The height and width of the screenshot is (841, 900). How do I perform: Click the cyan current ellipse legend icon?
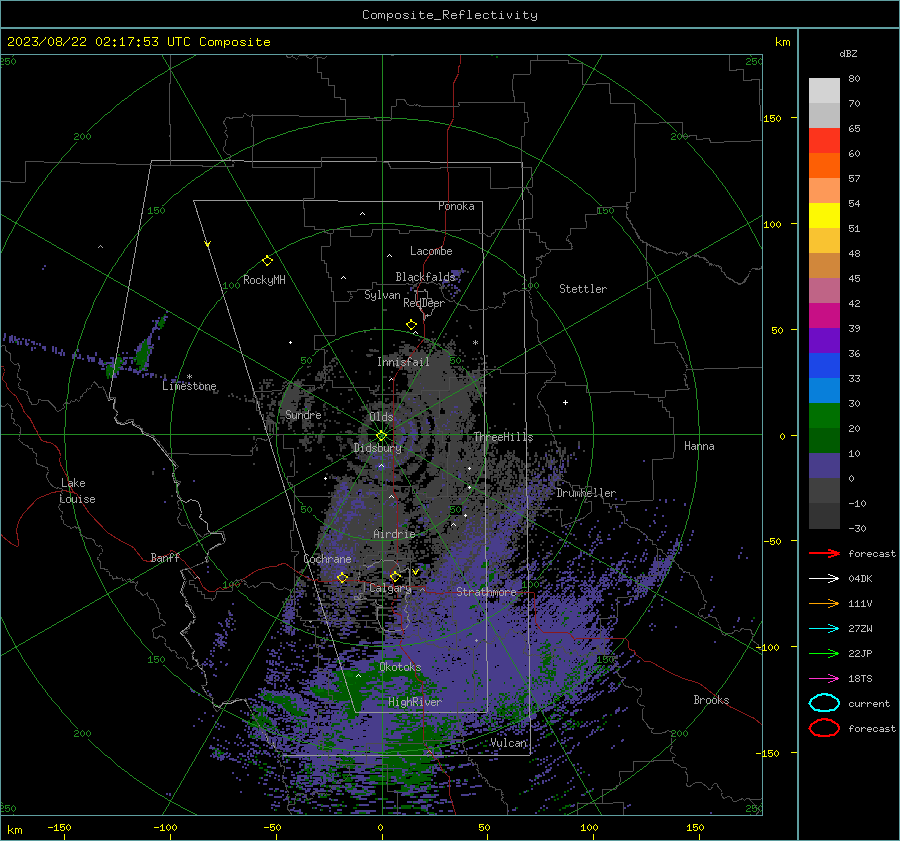point(824,703)
